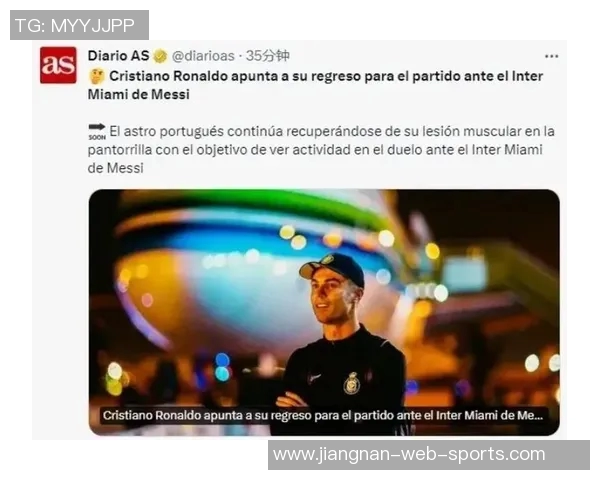Open the Diario AS display name
This screenshot has height=480, width=600.
119,56
